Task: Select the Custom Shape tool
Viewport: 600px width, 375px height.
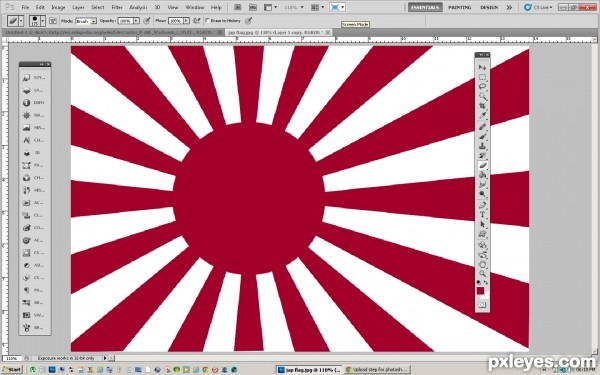Action: pyautogui.click(x=482, y=234)
